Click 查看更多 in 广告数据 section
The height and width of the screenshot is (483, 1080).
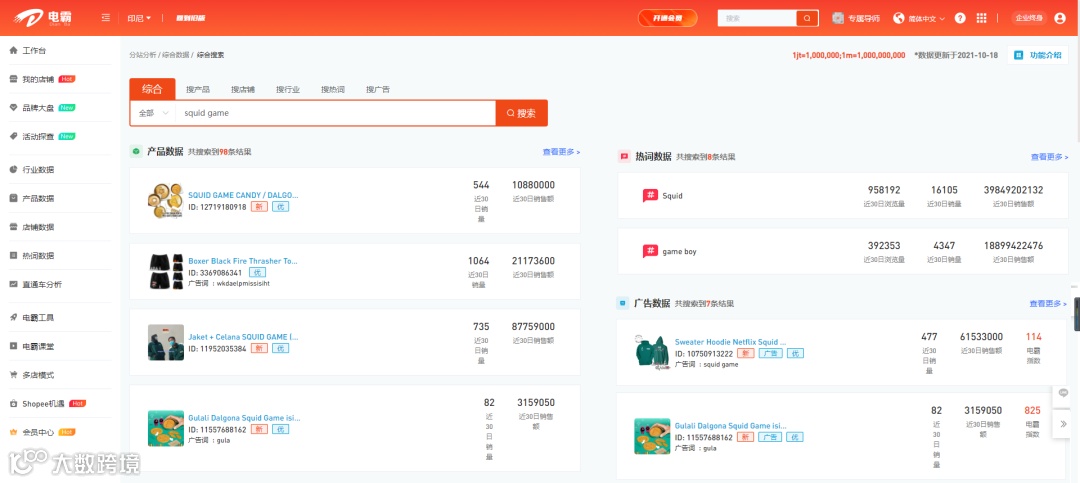1048,304
